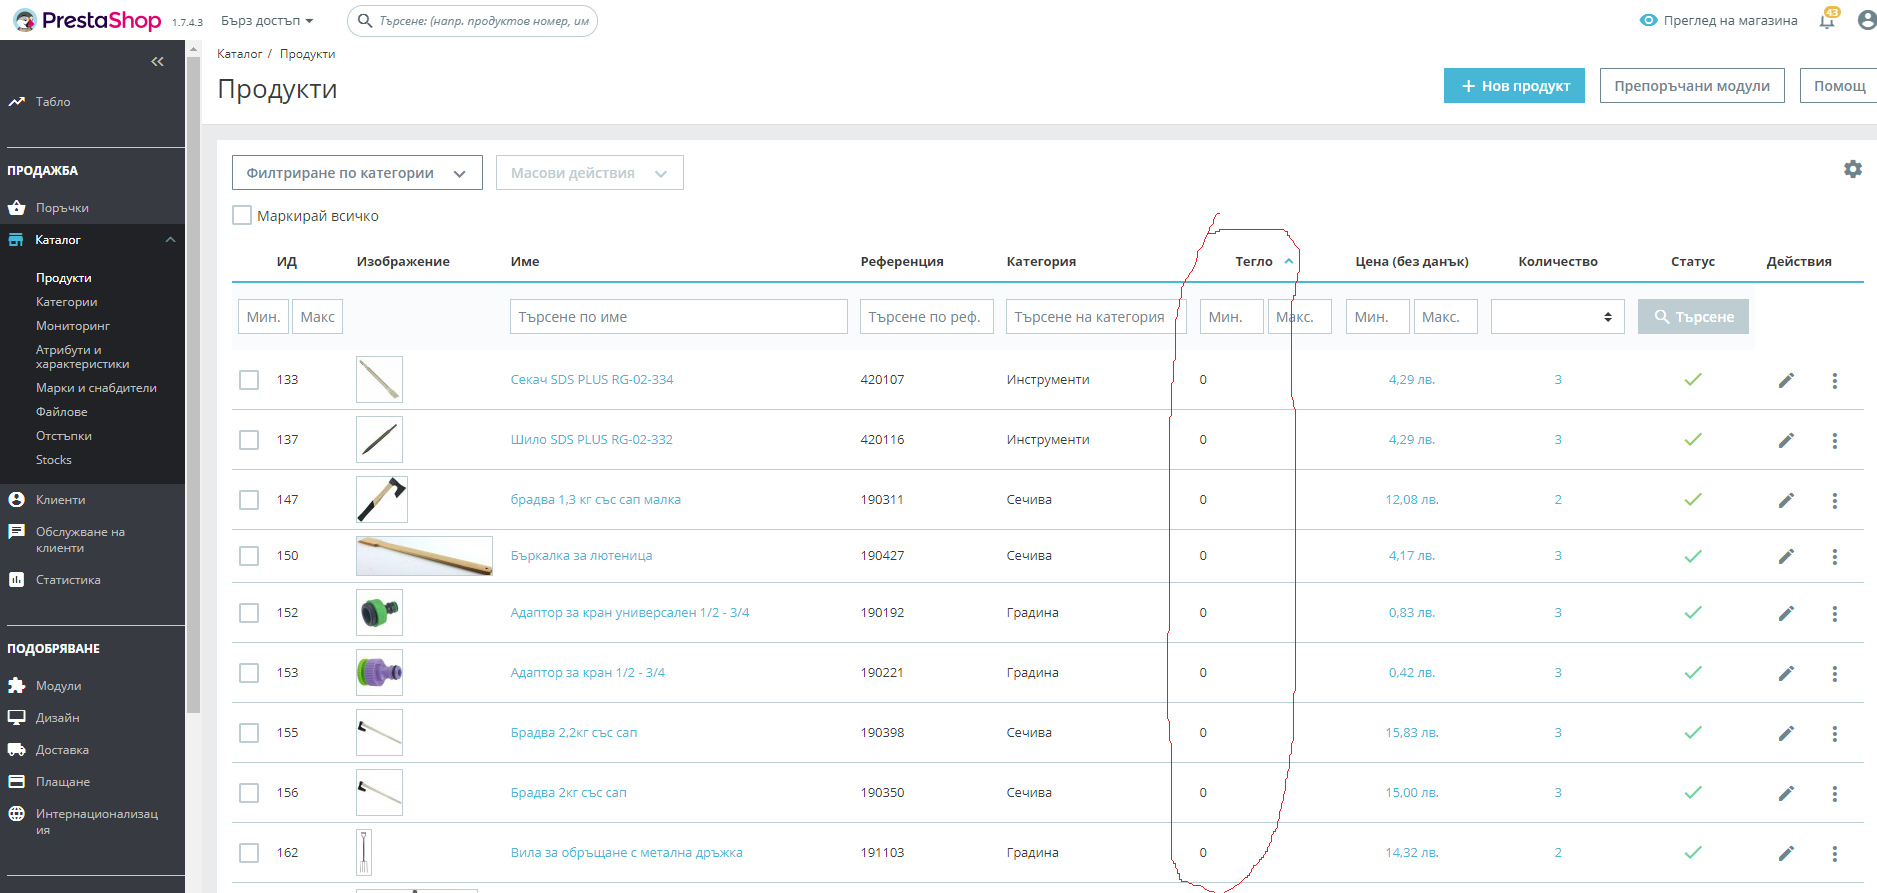Edit product 155 with pencil icon

(x=1786, y=733)
